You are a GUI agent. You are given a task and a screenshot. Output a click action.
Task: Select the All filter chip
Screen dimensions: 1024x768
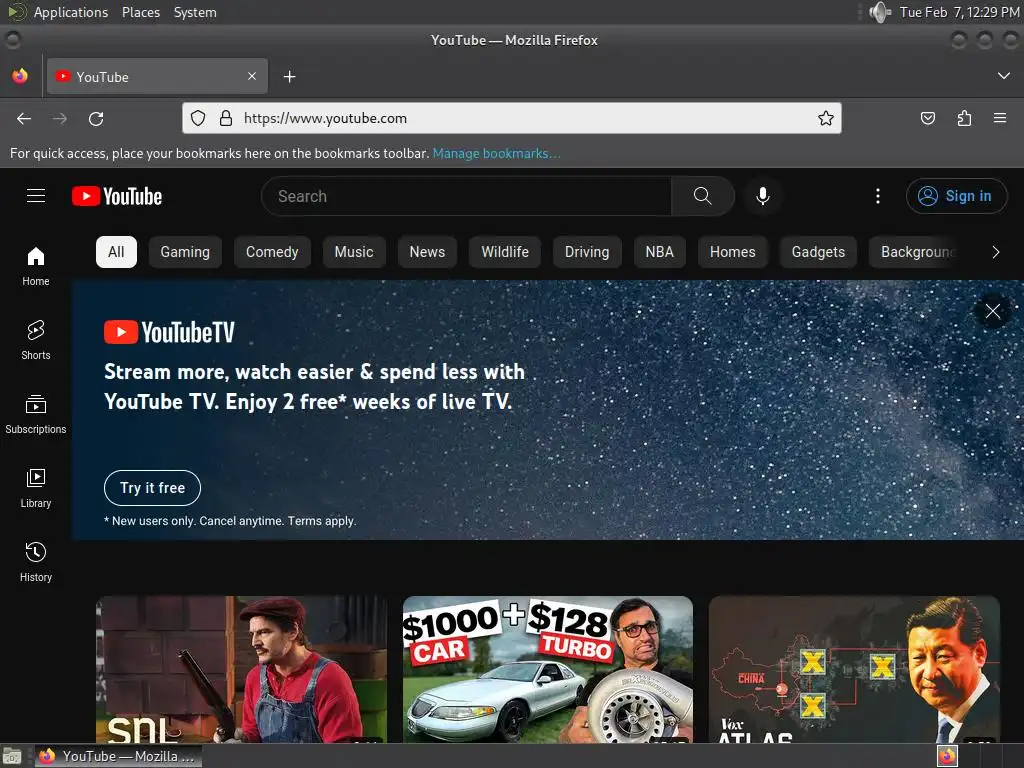click(x=116, y=252)
